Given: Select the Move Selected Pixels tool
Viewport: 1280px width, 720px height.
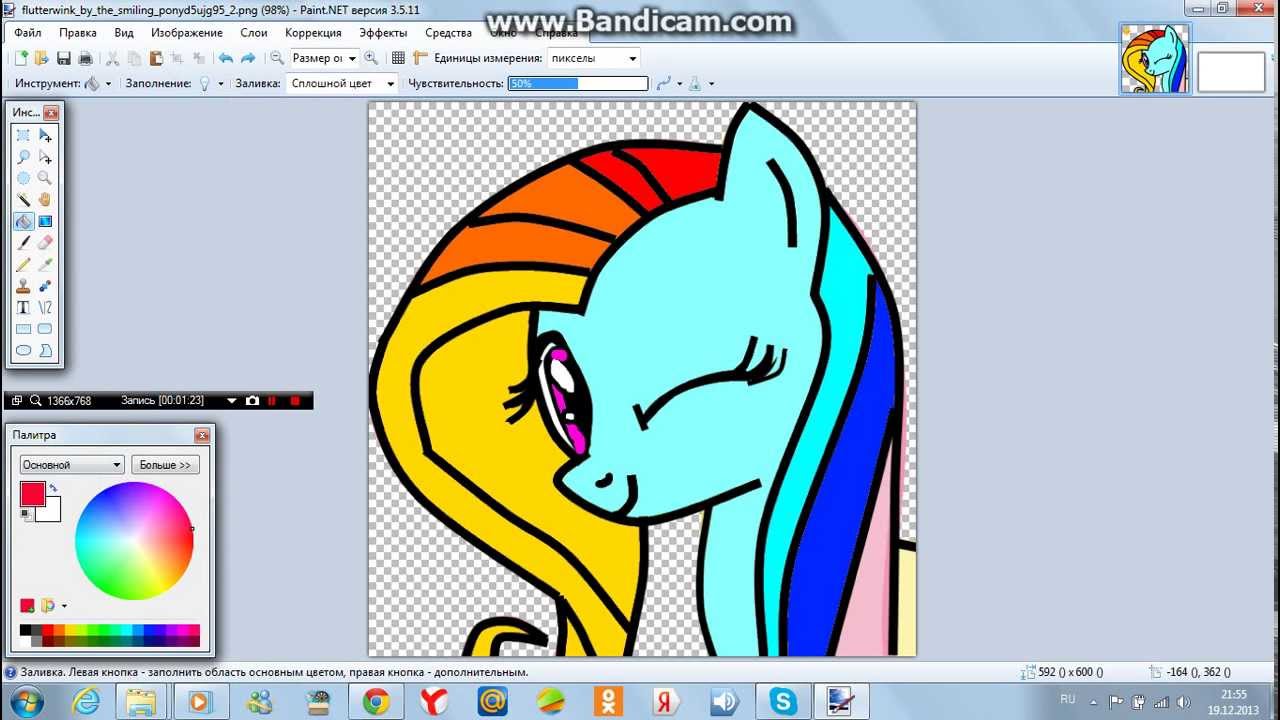Looking at the screenshot, I should tap(45, 135).
